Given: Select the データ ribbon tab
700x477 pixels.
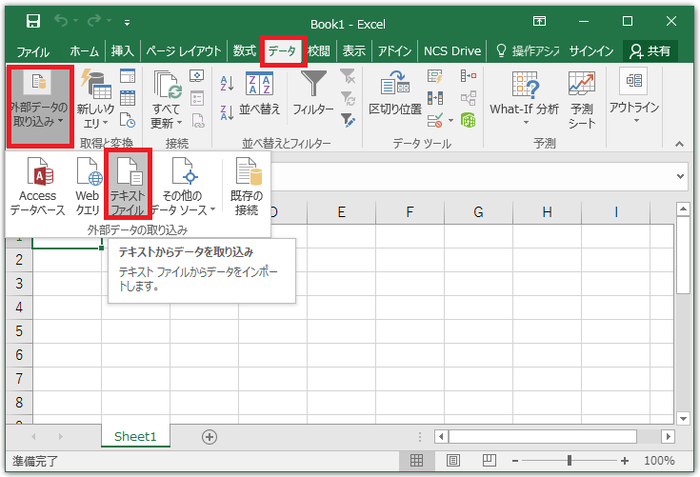Looking at the screenshot, I should (x=283, y=51).
